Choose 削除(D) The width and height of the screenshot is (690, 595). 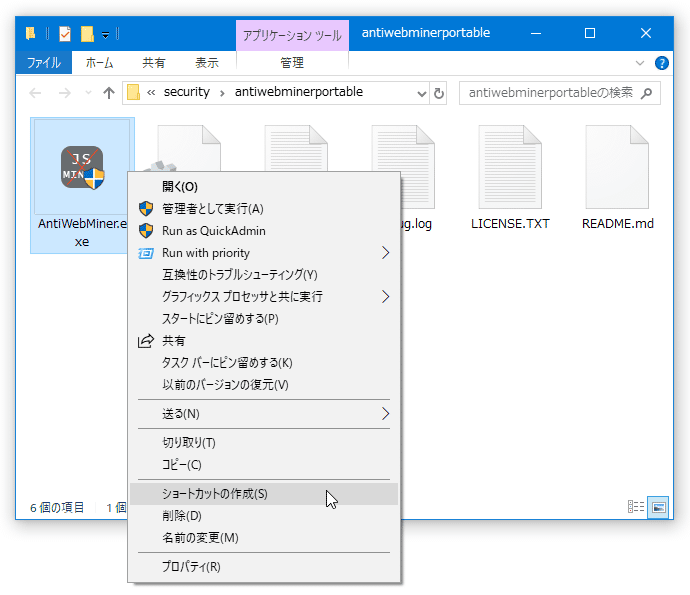tap(264, 516)
